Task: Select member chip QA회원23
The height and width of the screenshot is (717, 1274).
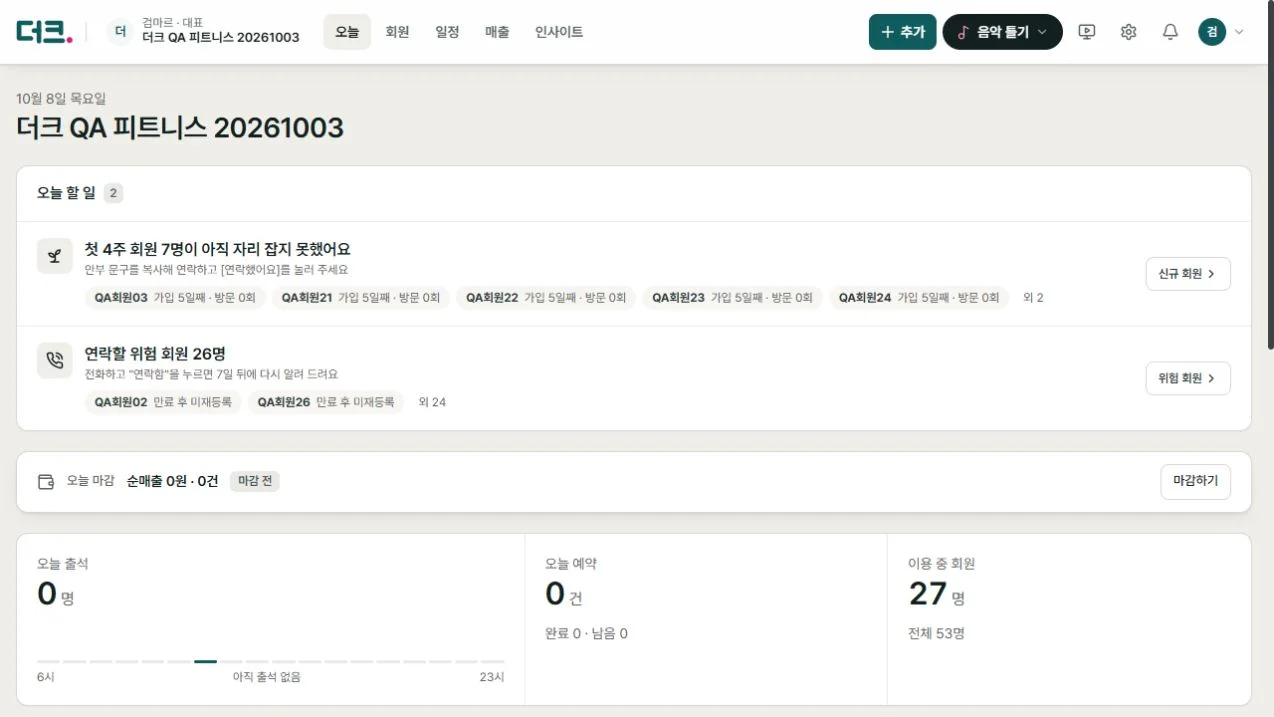Action: [732, 298]
